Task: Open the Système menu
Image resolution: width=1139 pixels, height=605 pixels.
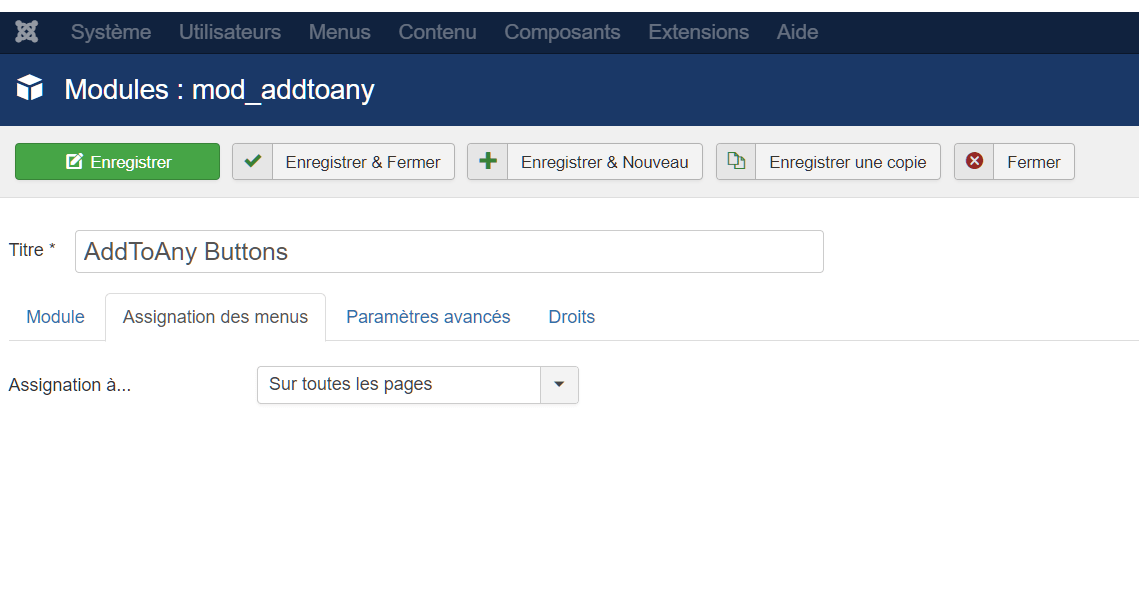Action: coord(111,32)
